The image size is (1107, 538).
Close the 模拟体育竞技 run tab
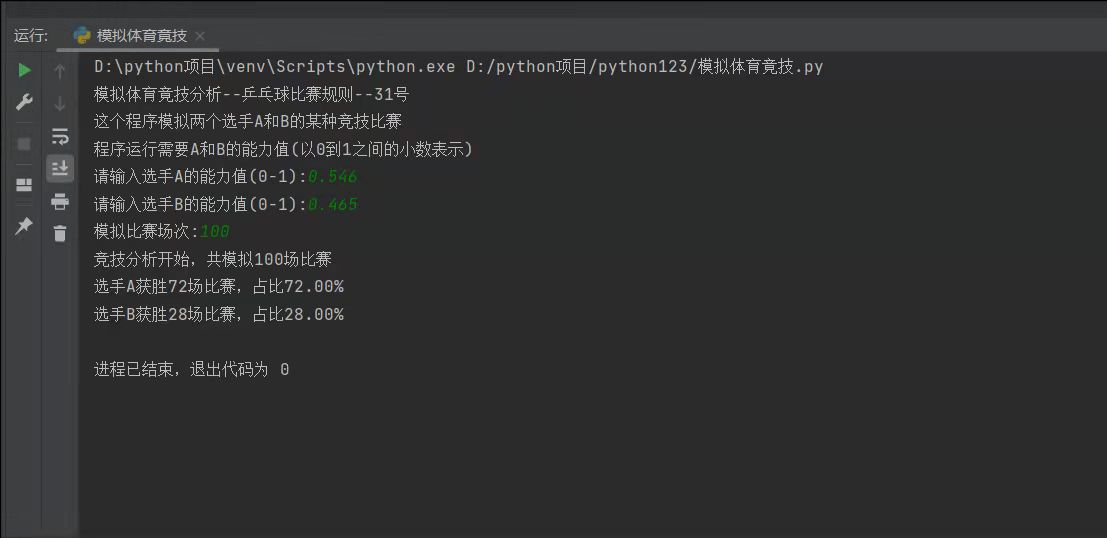point(200,36)
